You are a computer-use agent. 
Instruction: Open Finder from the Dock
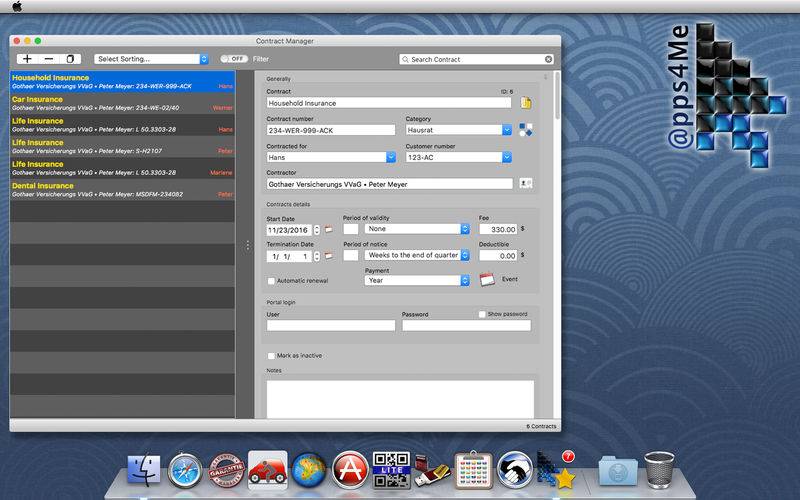click(144, 470)
